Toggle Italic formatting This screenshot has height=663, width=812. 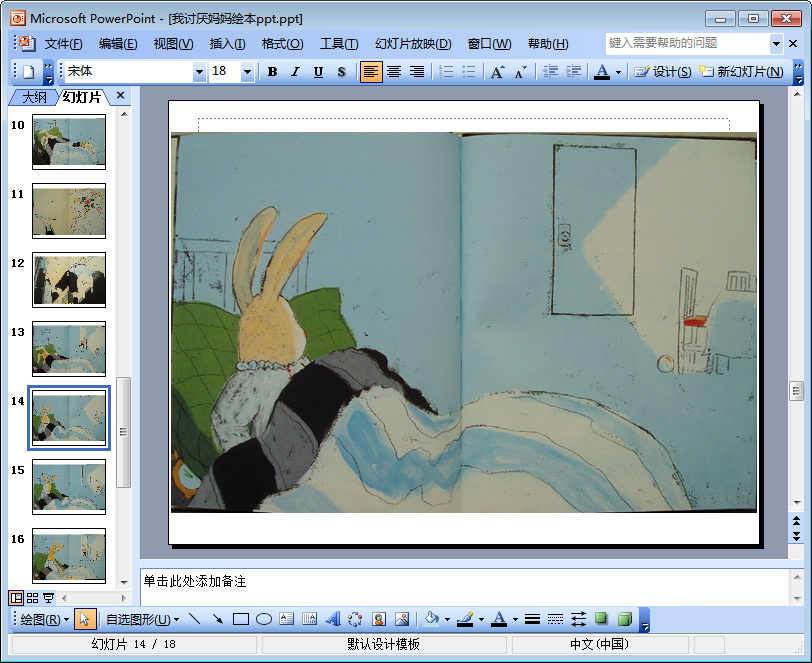coord(295,71)
